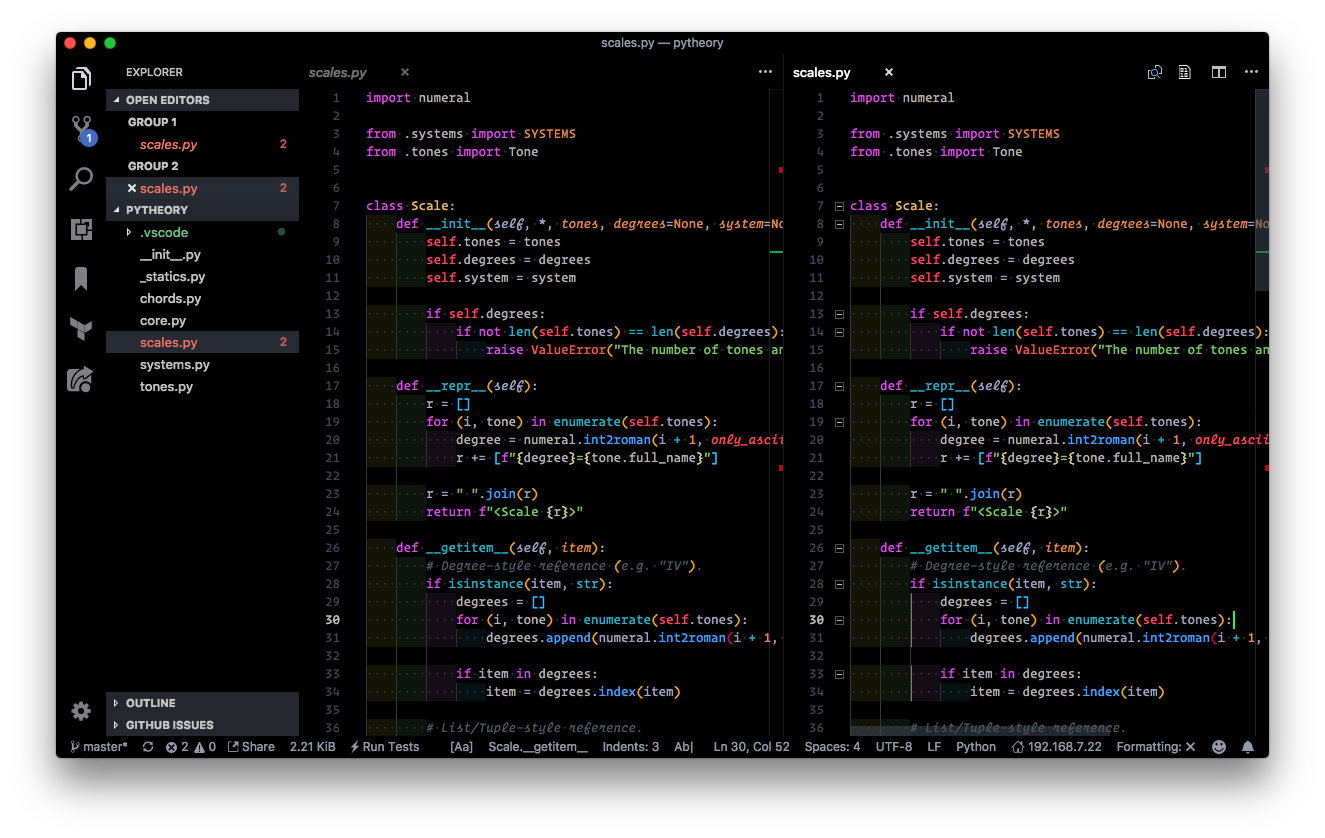Fold __repr__ method at line 17 in right editor

tap(839, 386)
